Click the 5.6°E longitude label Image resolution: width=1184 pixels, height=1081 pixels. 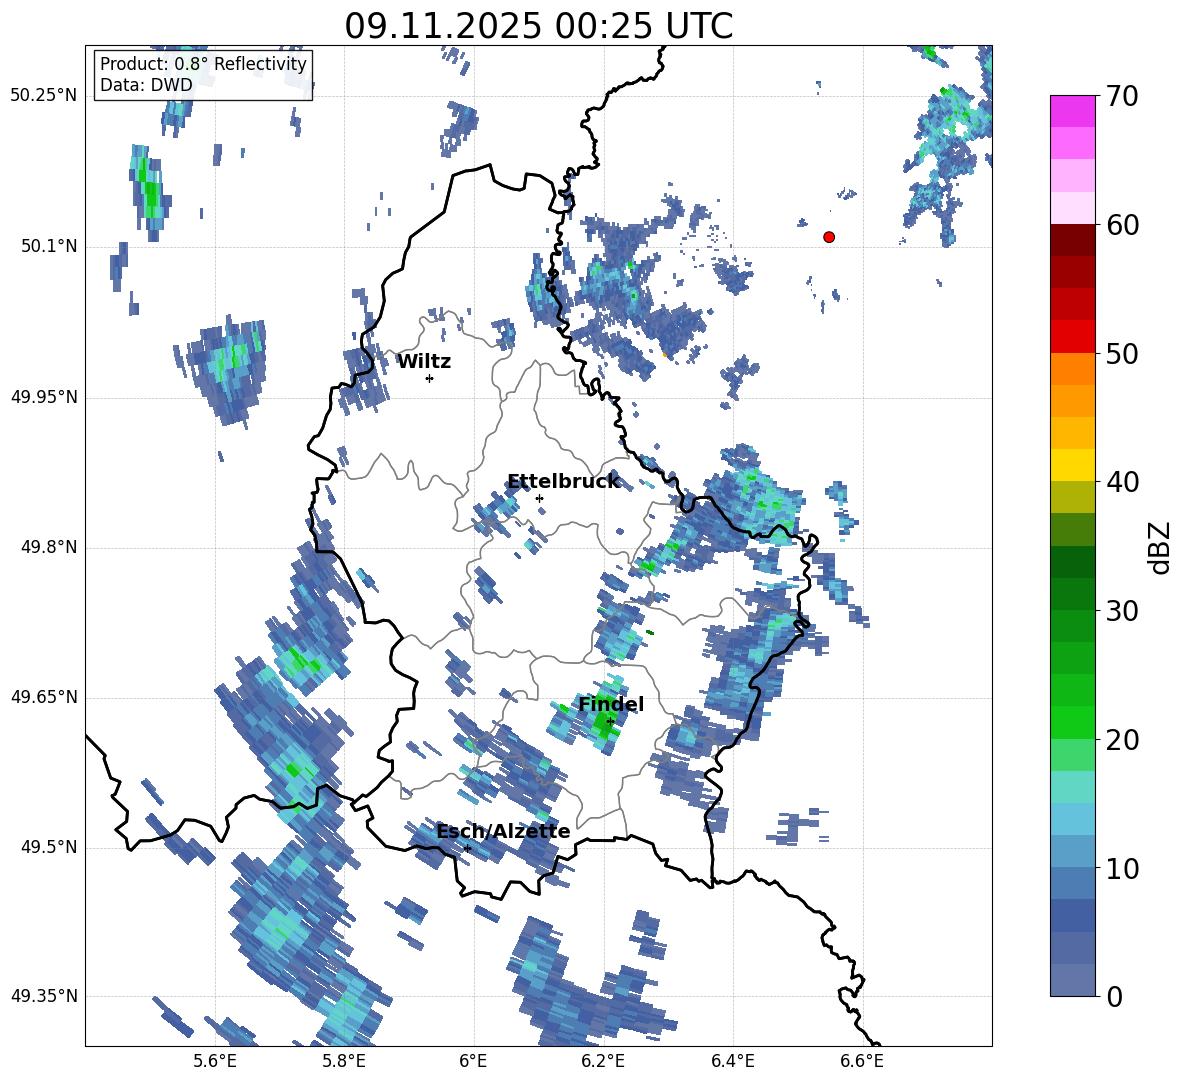click(x=214, y=1061)
